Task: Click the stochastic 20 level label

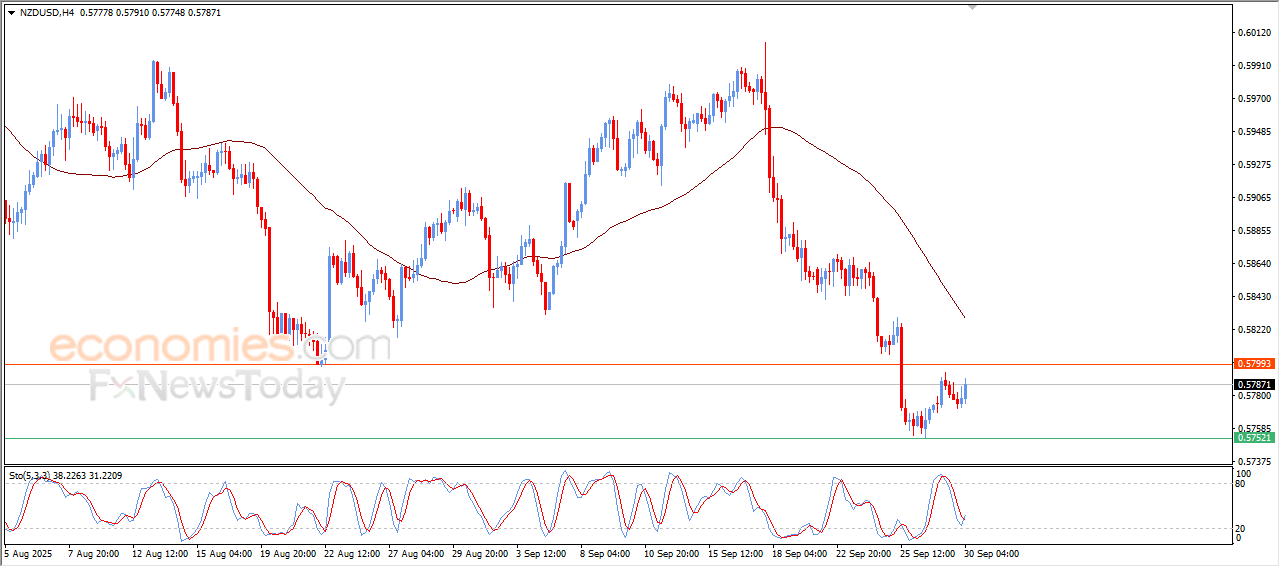Action: tap(1241, 528)
